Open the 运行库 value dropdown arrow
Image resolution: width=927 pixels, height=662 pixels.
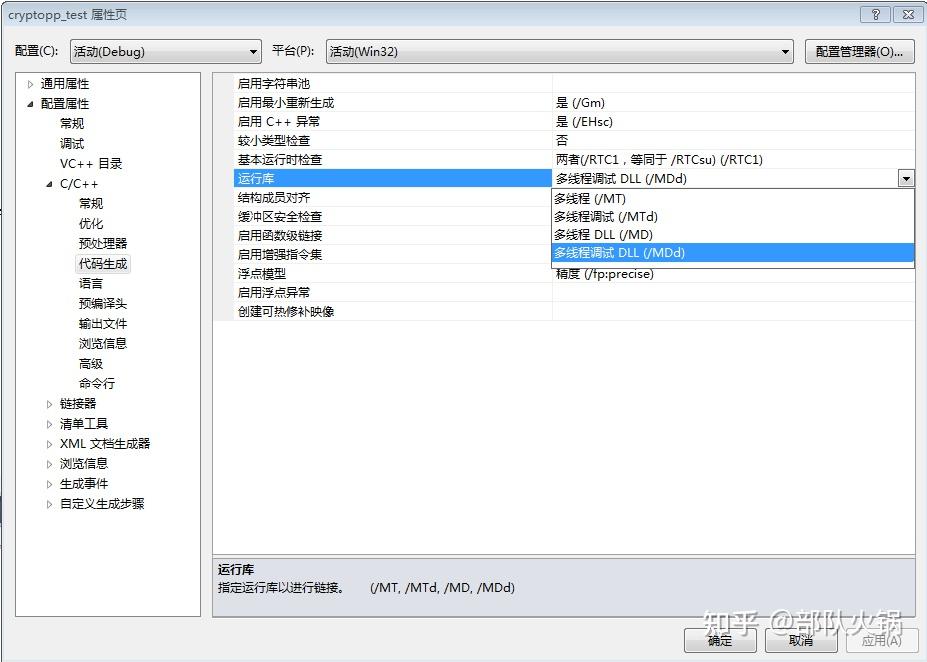pos(906,178)
